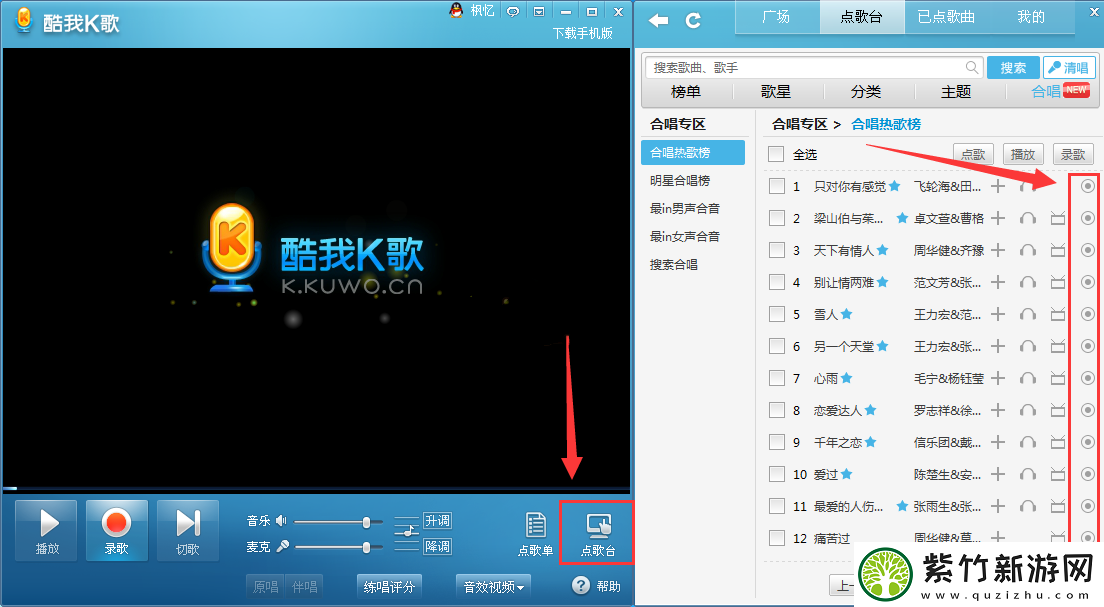Mute the 音乐 speaker icon
The image size is (1104, 607).
point(282,521)
